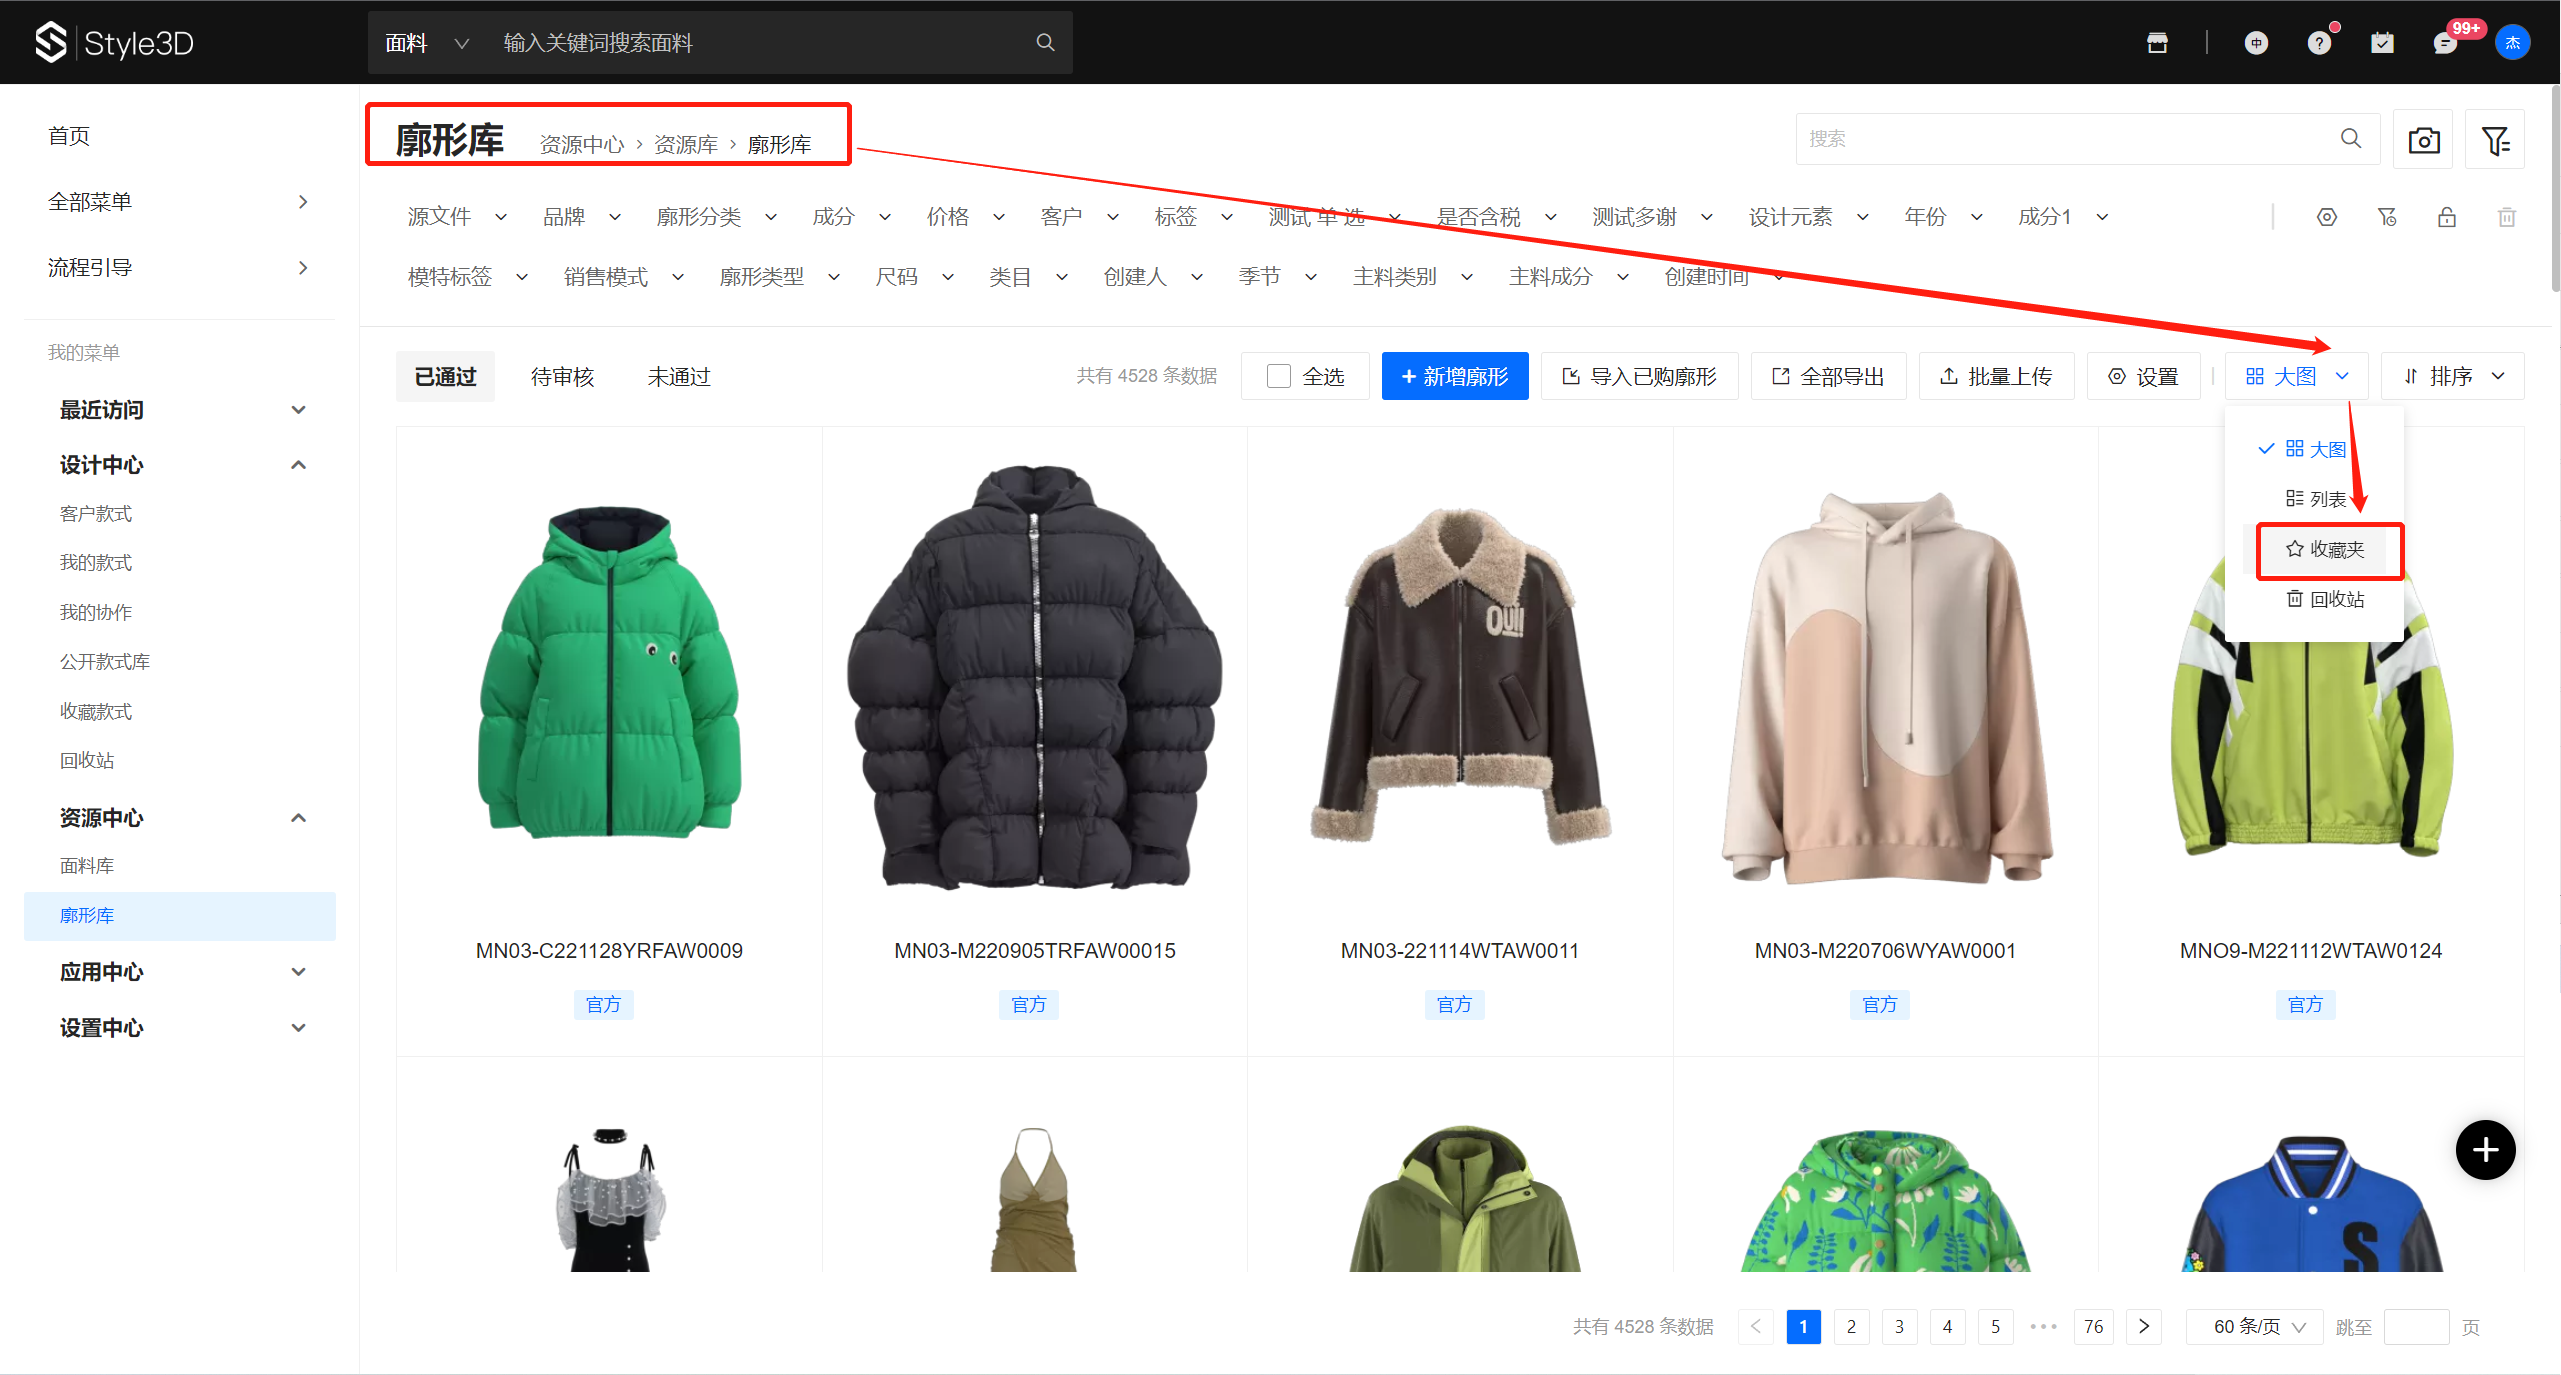
Task: Go to page 2
Action: (x=1851, y=1327)
